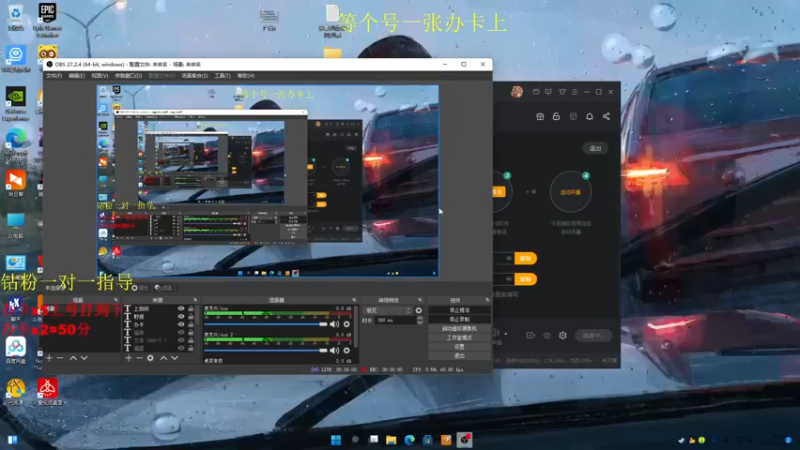800x450 pixels.
Task: Open OBS 设置 from the controls dock
Action: 459,347
